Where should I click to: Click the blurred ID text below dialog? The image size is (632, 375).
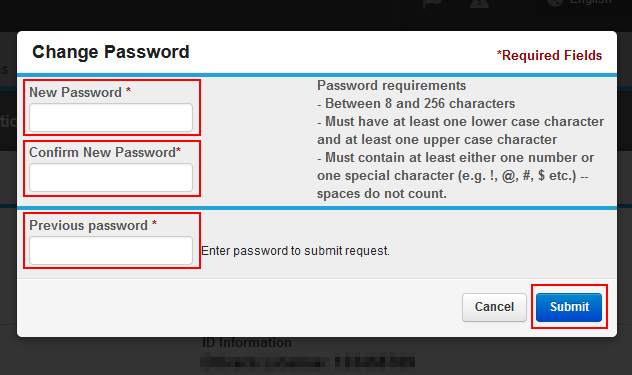[308, 360]
